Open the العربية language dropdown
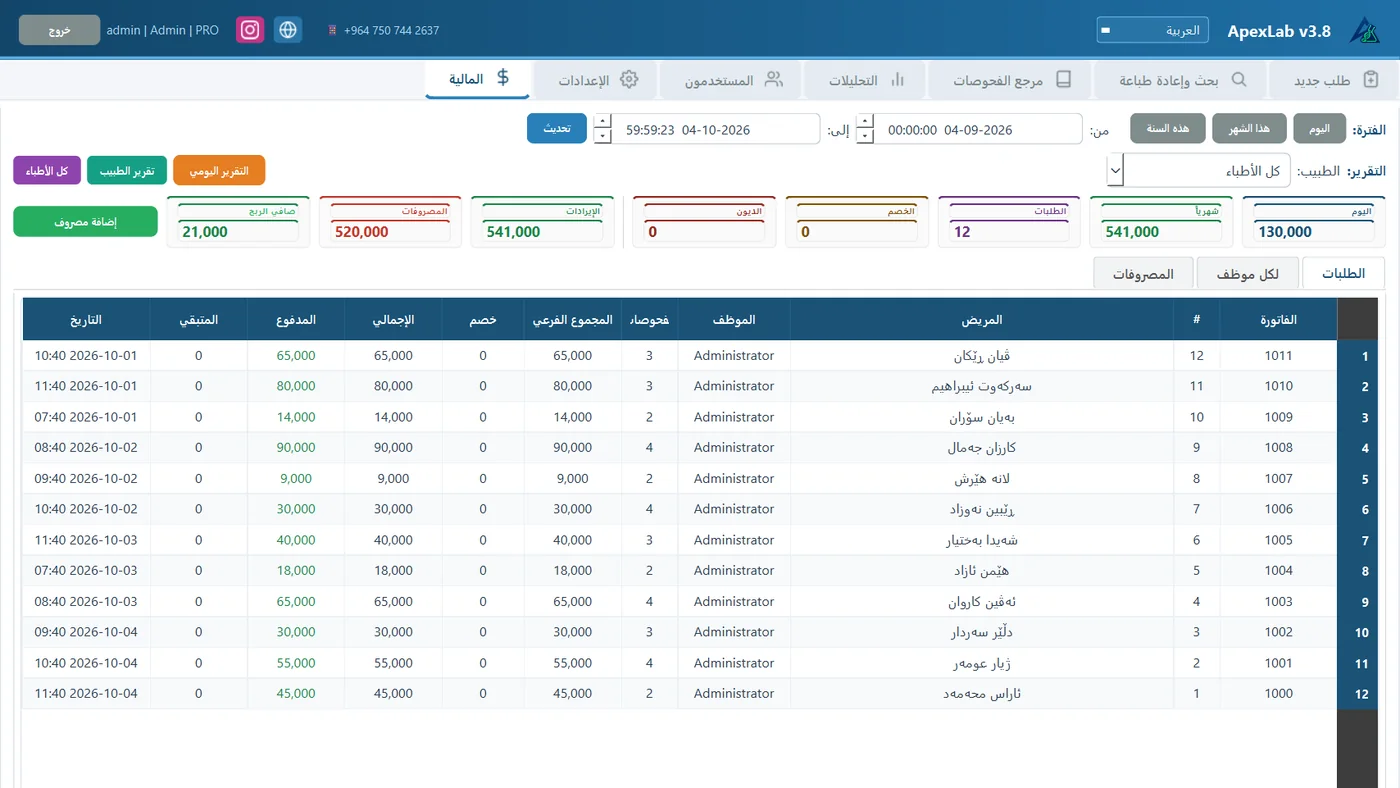 [1152, 30]
